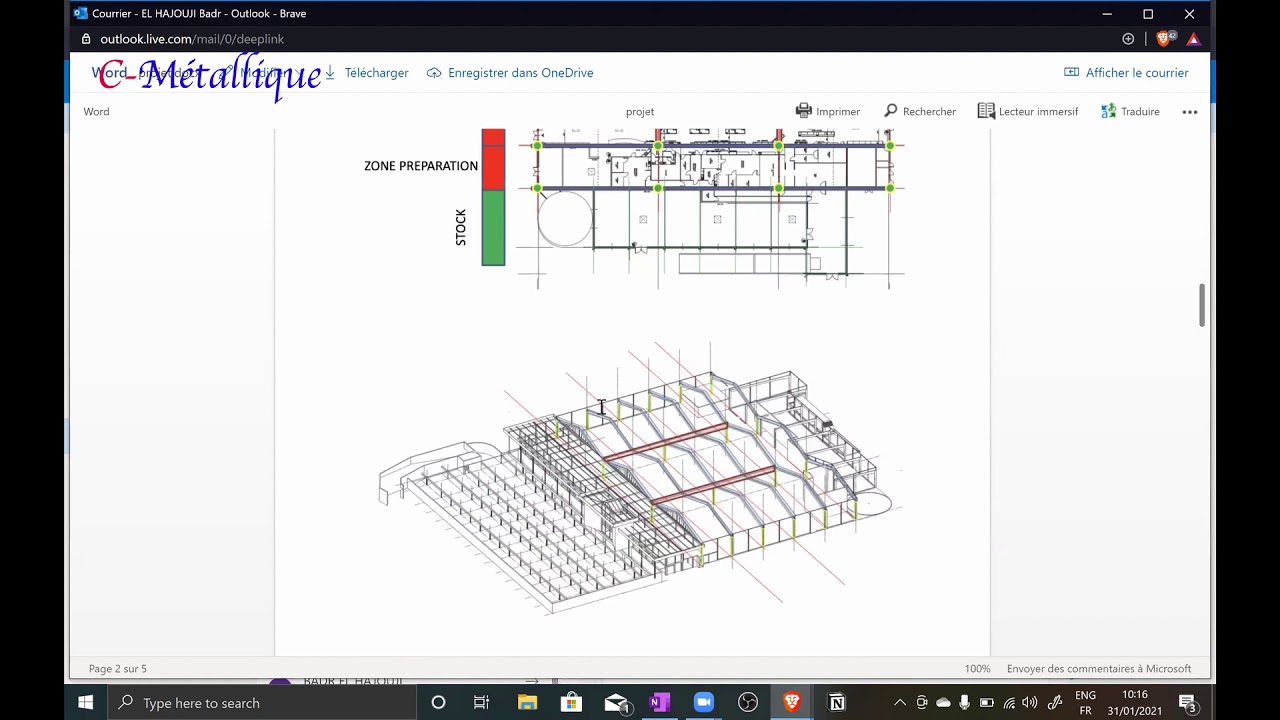Image resolution: width=1280 pixels, height=720 pixels.
Task: Click the Traduire translate icon
Action: tap(1108, 111)
